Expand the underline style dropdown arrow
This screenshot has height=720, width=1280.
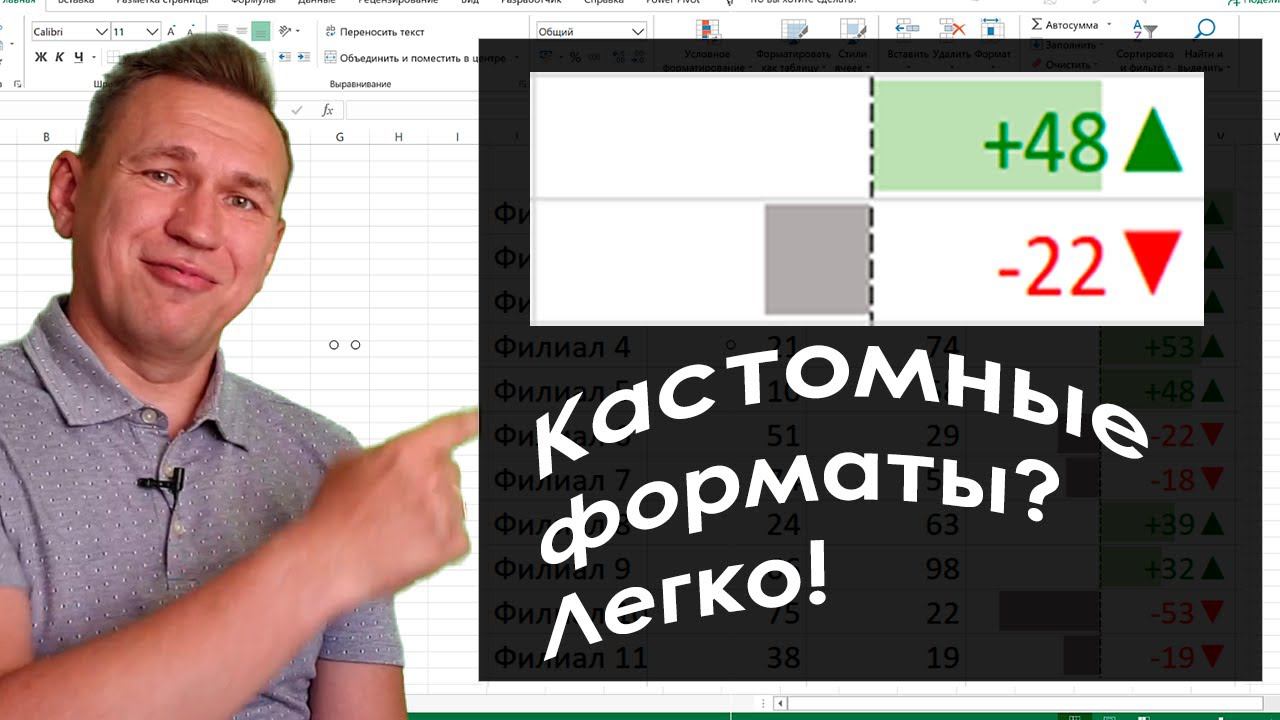(x=92, y=57)
